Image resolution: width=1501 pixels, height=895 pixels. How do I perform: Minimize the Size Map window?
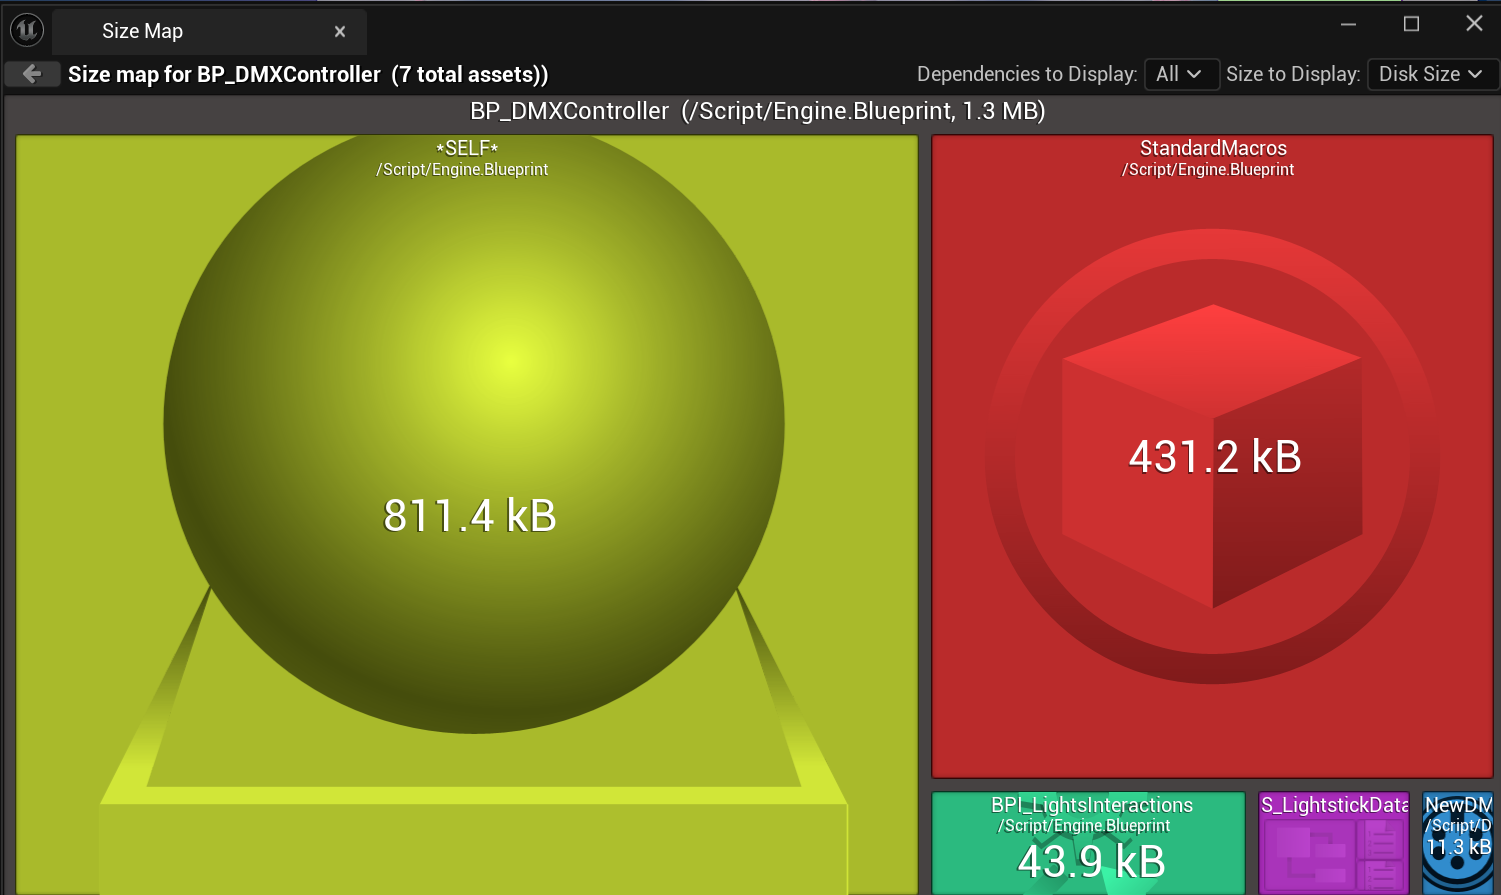coord(1348,24)
